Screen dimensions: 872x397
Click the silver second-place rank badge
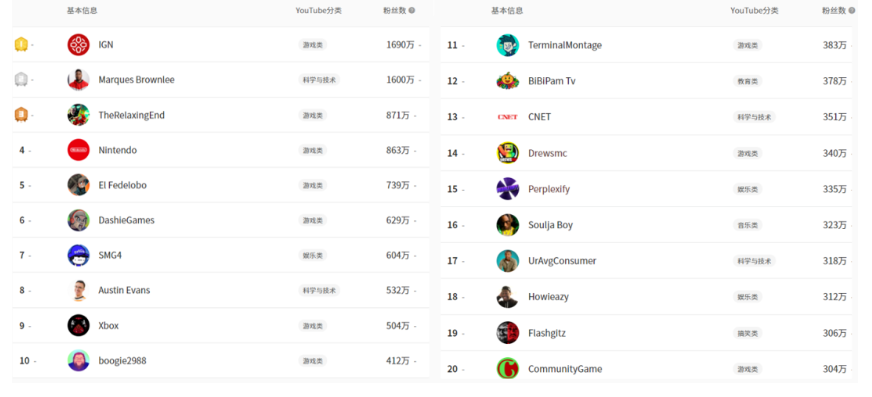(21, 80)
